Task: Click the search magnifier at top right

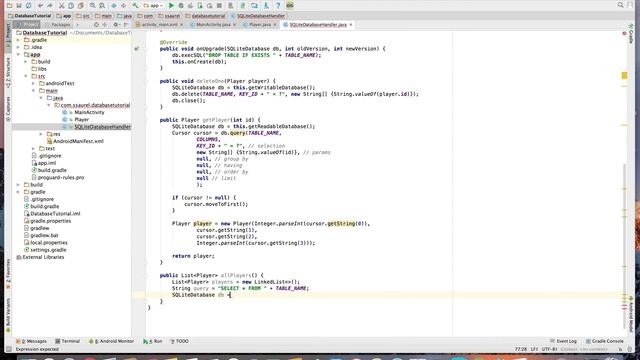Action: pyautogui.click(x=620, y=5)
